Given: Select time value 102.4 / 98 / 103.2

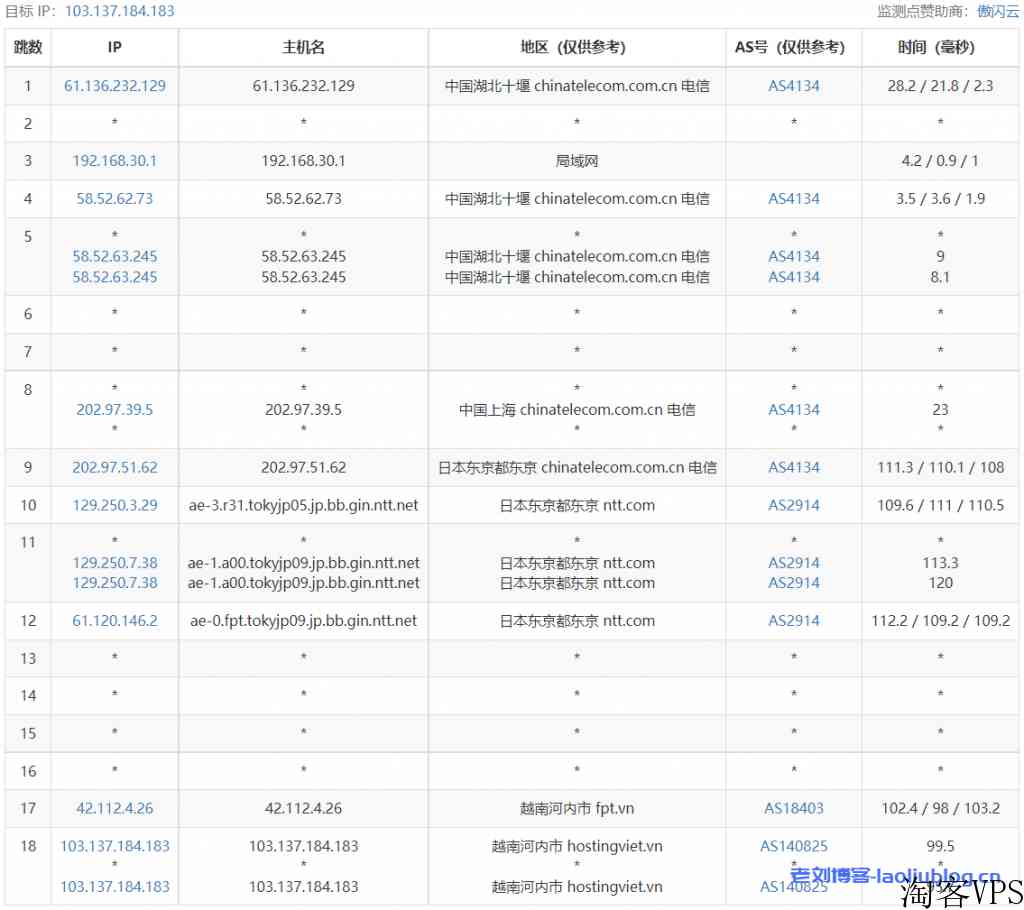Looking at the screenshot, I should [940, 808].
